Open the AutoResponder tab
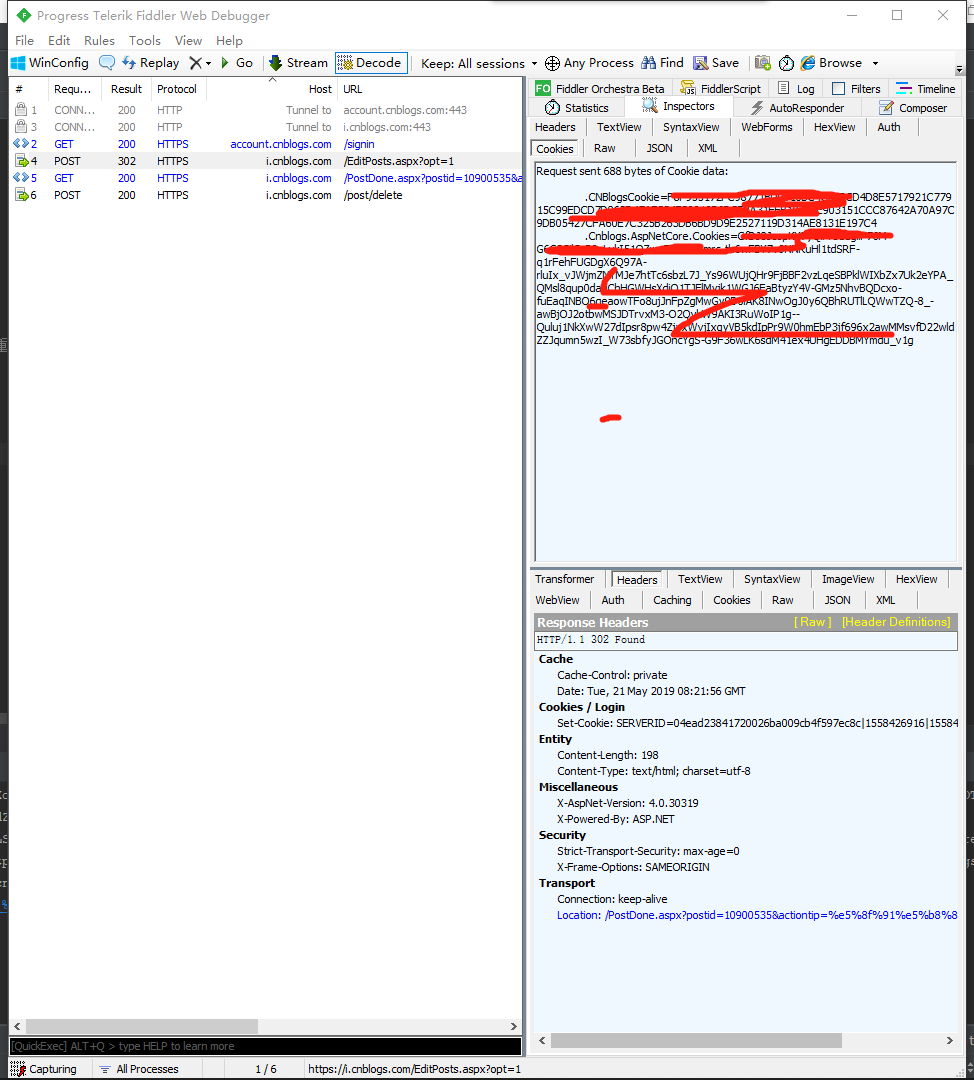This screenshot has width=974, height=1080. tap(797, 107)
